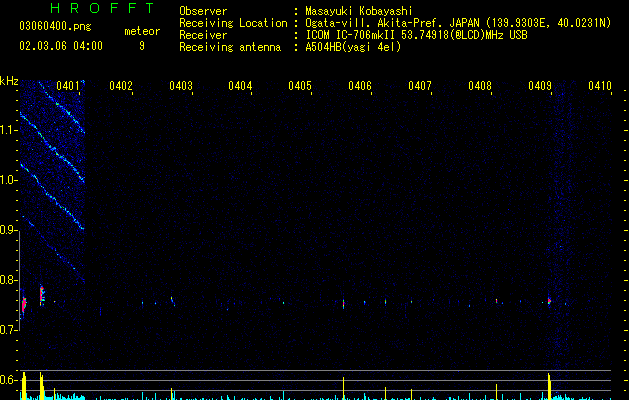The width and height of the screenshot is (629, 400).
Task: Click the Receiver label
Action: click(203, 35)
